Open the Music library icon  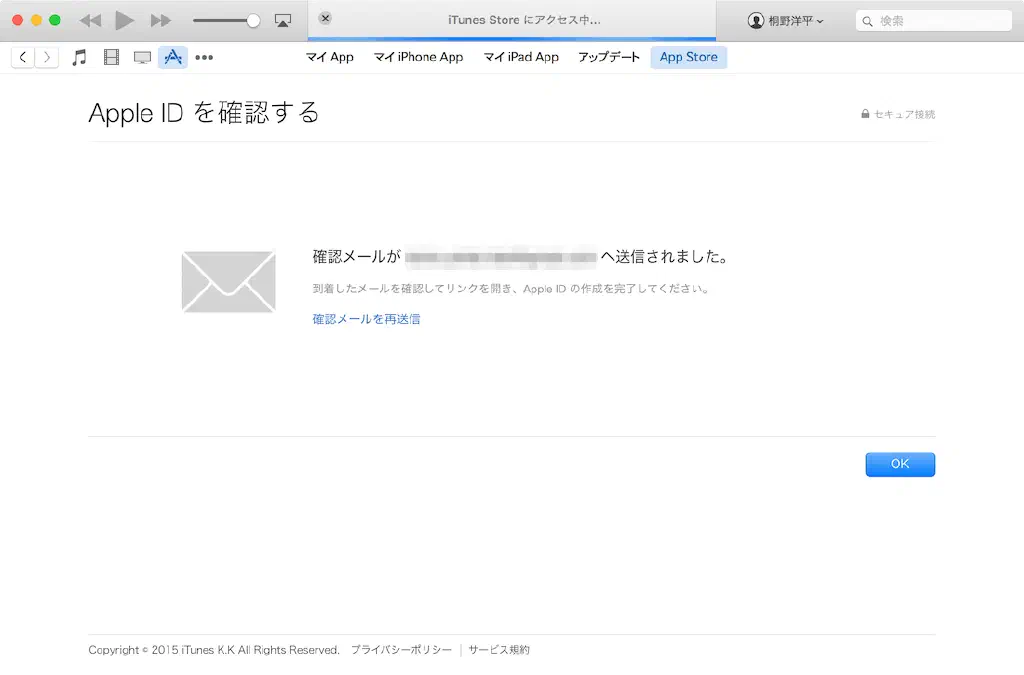tap(79, 57)
